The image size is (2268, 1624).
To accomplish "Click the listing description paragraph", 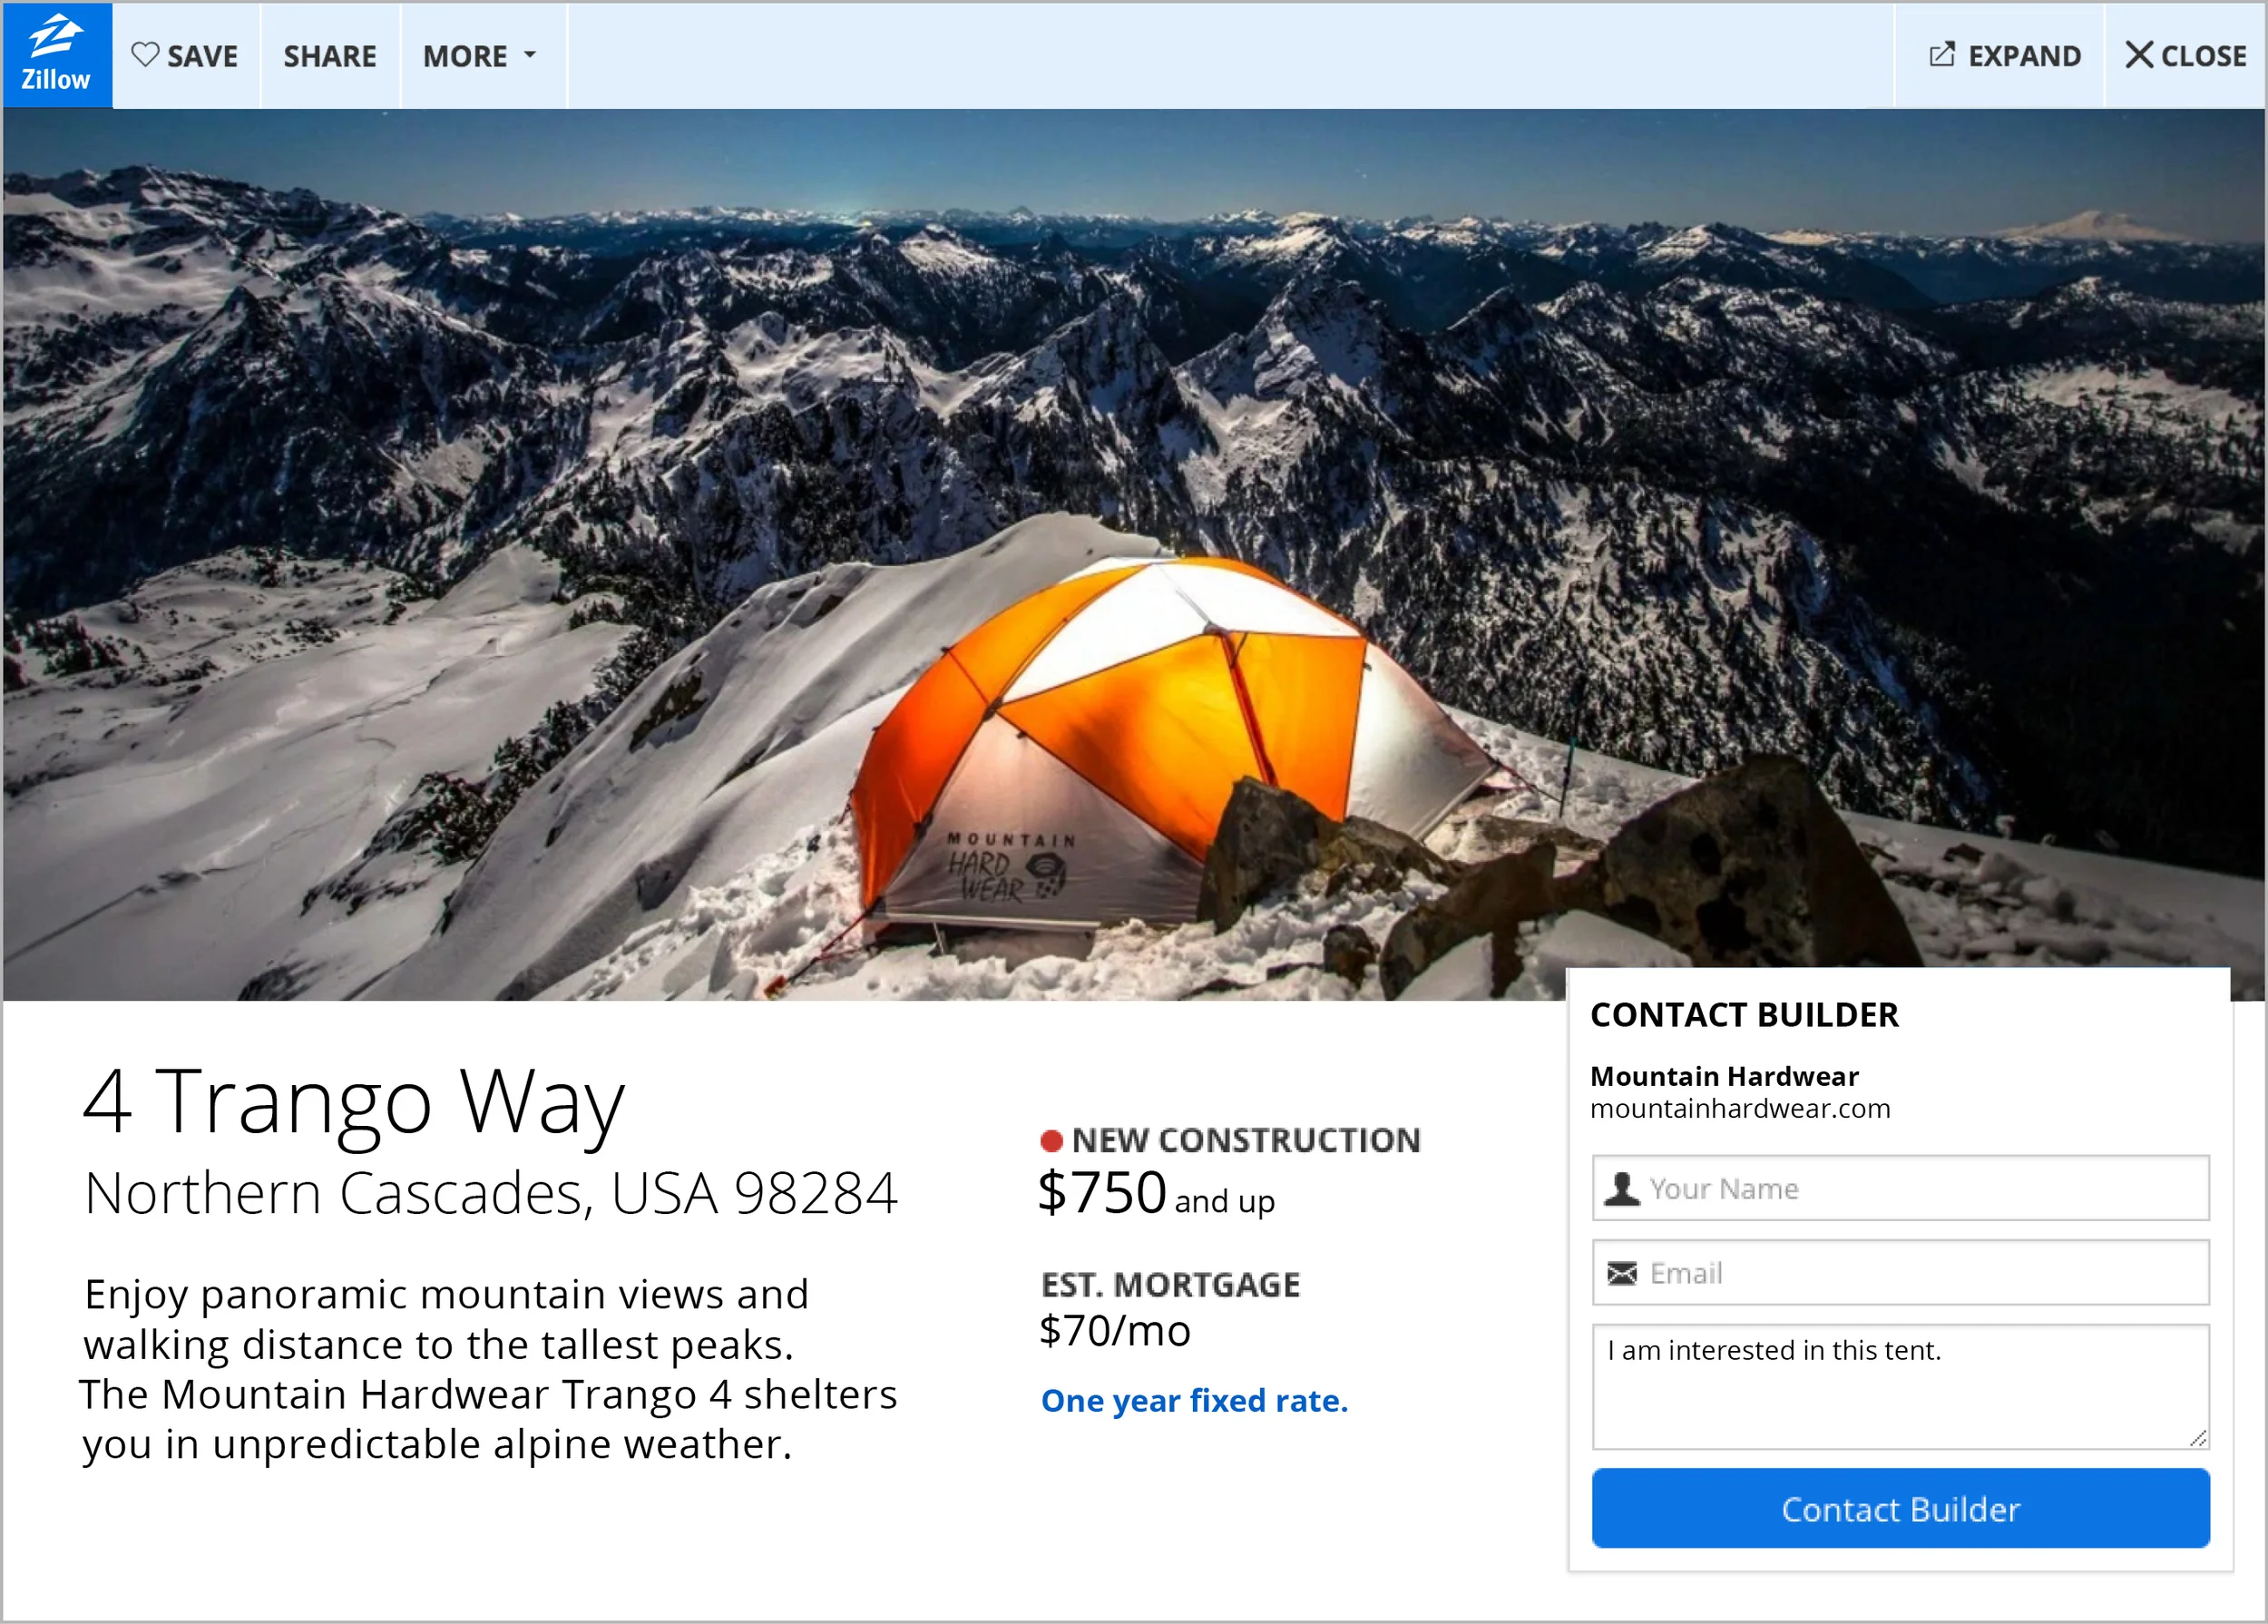I will [489, 1369].
